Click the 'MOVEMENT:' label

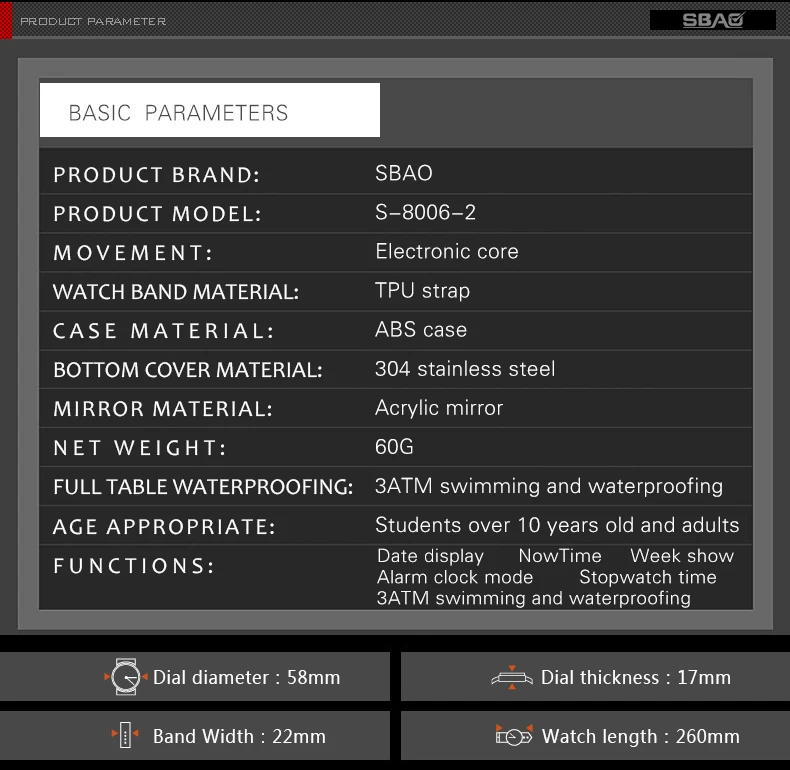[x=133, y=252]
